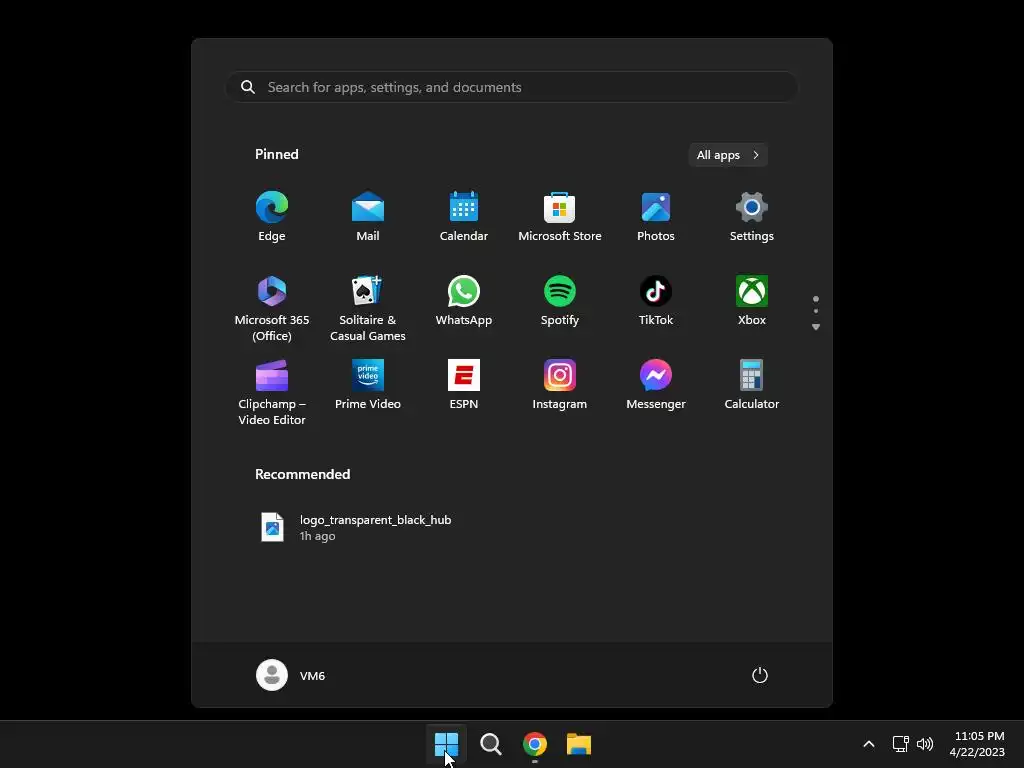The image size is (1024, 768).
Task: Open the Calendar app
Action: click(464, 217)
